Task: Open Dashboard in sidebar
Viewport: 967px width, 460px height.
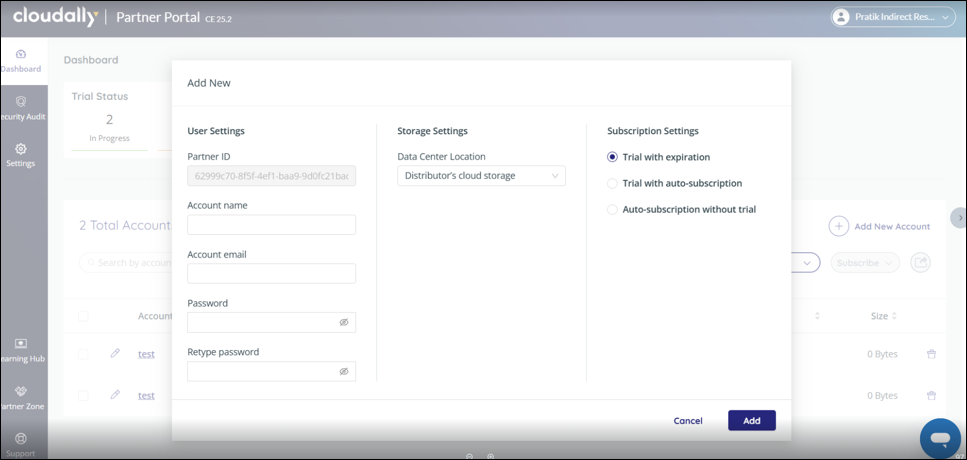Action: tap(21, 61)
